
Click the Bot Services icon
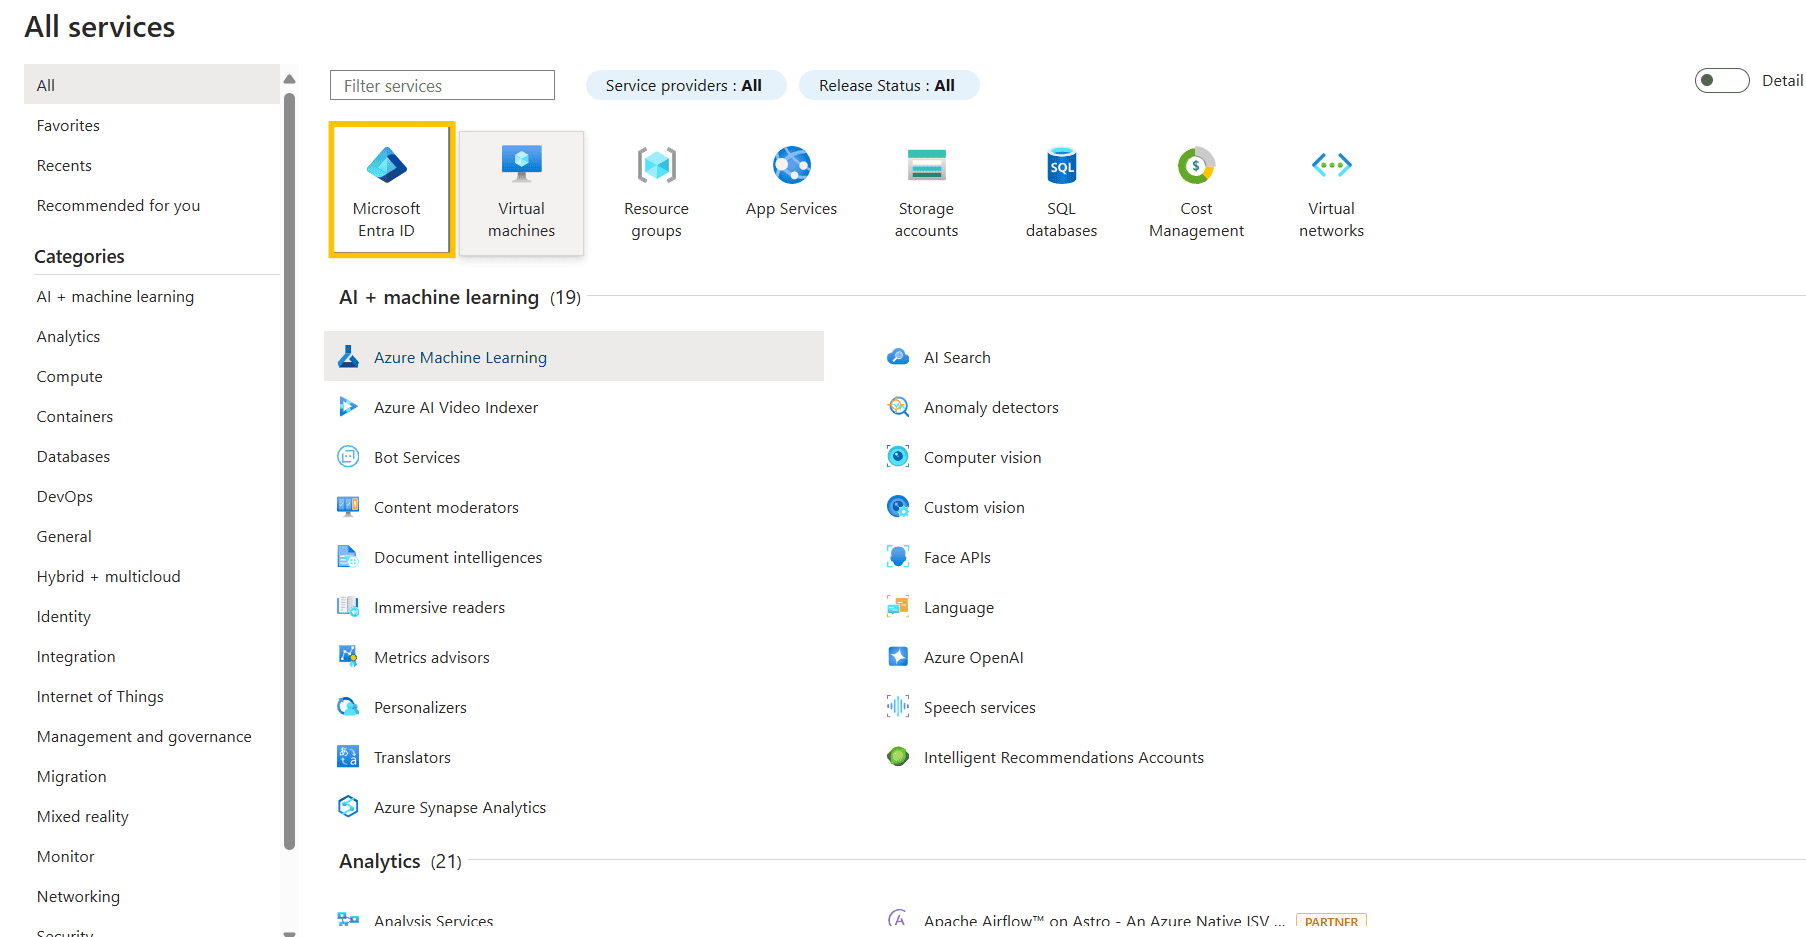(348, 457)
